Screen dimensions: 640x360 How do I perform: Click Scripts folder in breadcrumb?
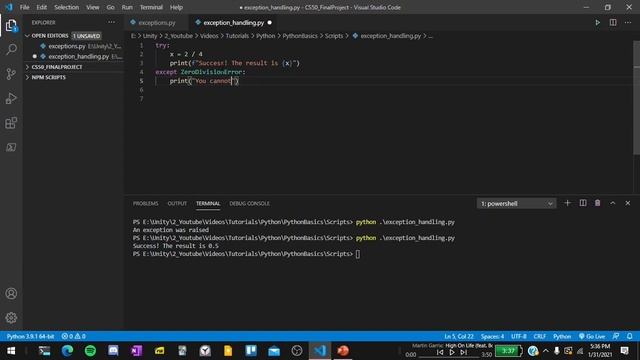coord(334,36)
